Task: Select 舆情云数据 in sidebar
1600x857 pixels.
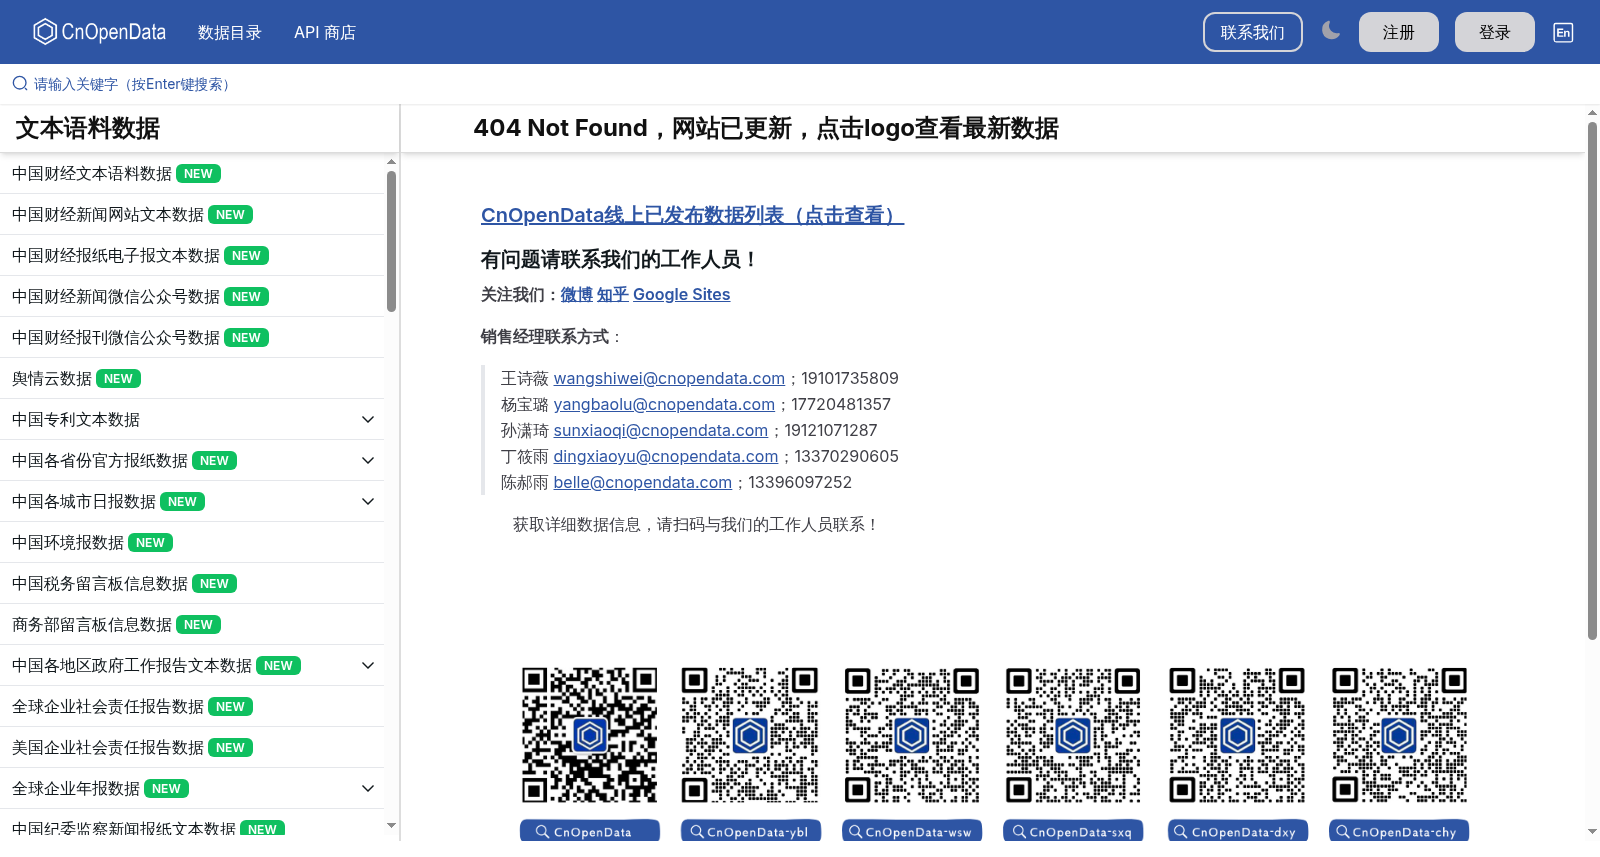Action: pyautogui.click(x=192, y=379)
